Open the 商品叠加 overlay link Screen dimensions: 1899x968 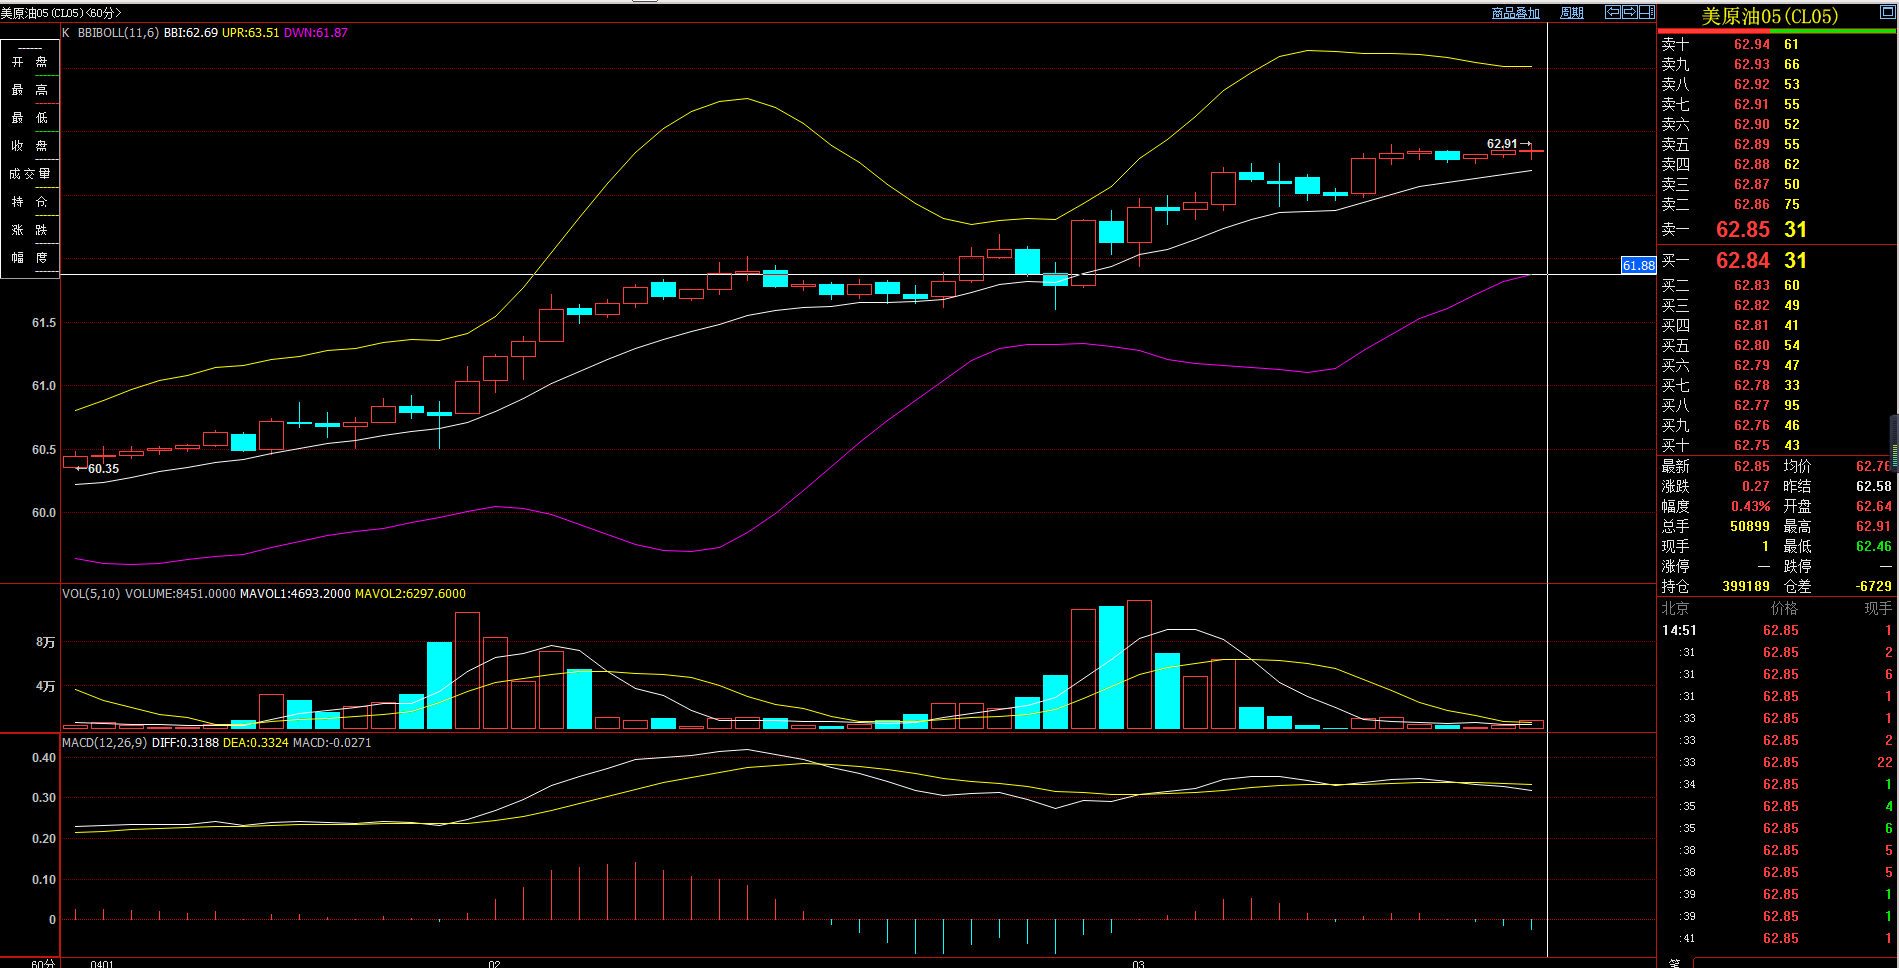pyautogui.click(x=1515, y=13)
